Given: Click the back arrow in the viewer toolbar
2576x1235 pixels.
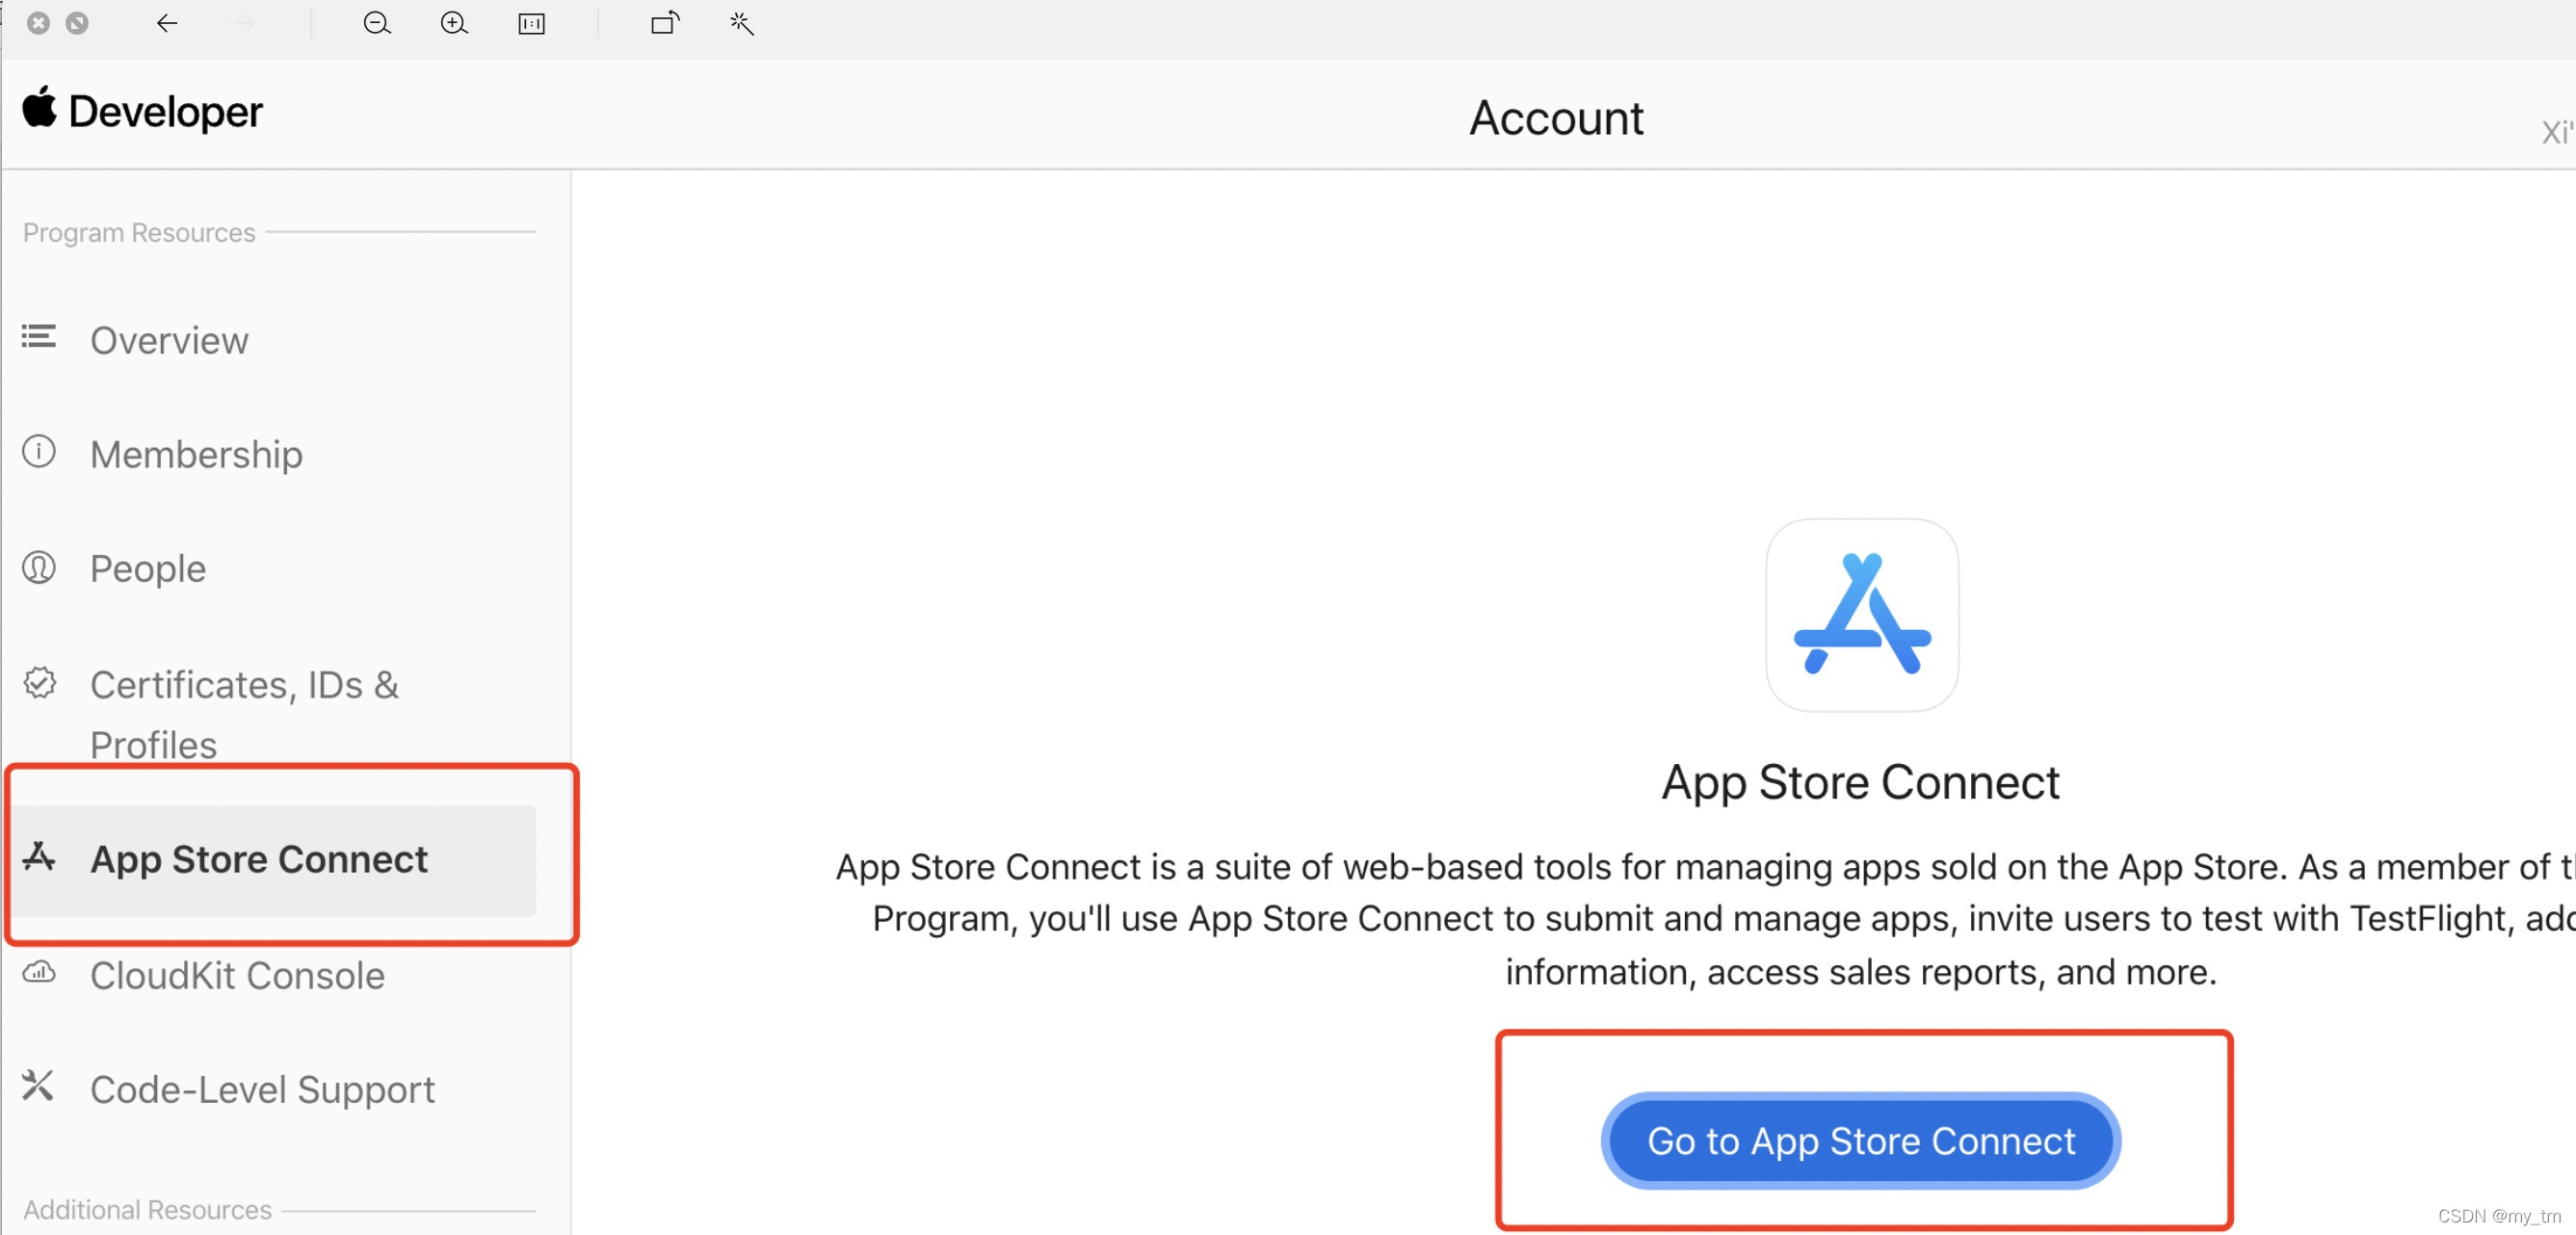Looking at the screenshot, I should 167,23.
